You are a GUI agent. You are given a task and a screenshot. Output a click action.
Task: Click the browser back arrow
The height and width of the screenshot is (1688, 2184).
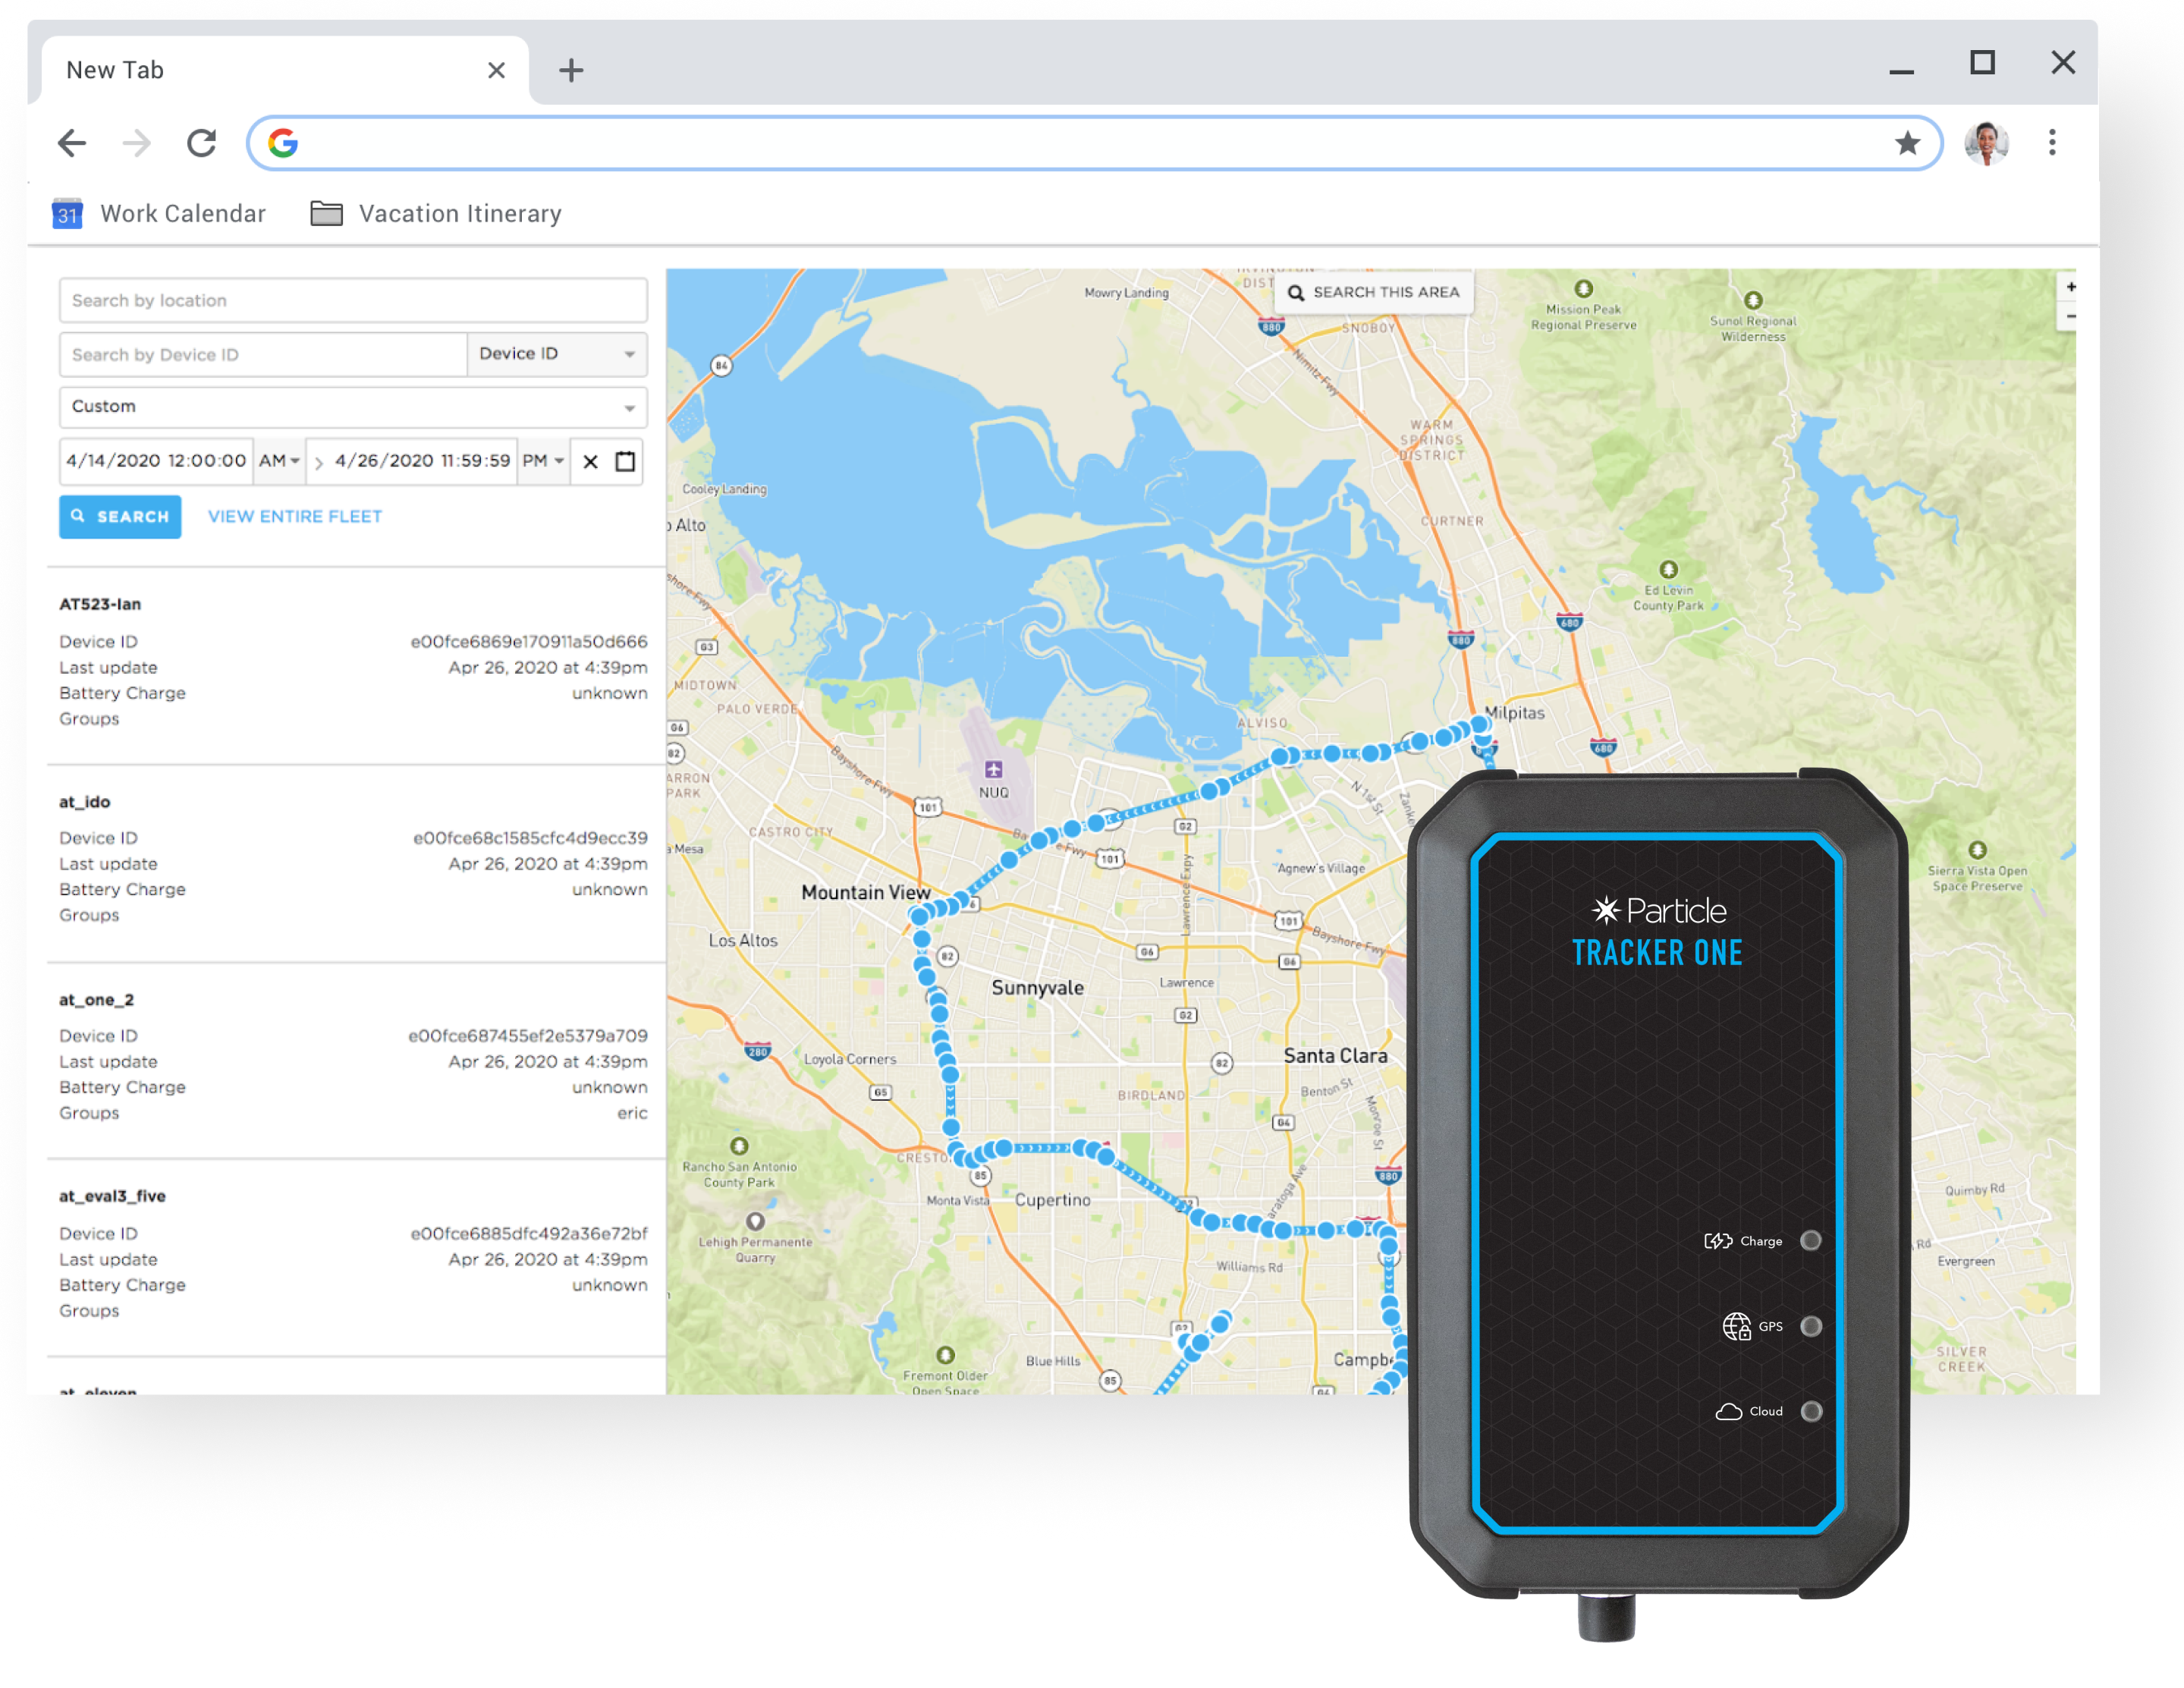click(x=72, y=143)
